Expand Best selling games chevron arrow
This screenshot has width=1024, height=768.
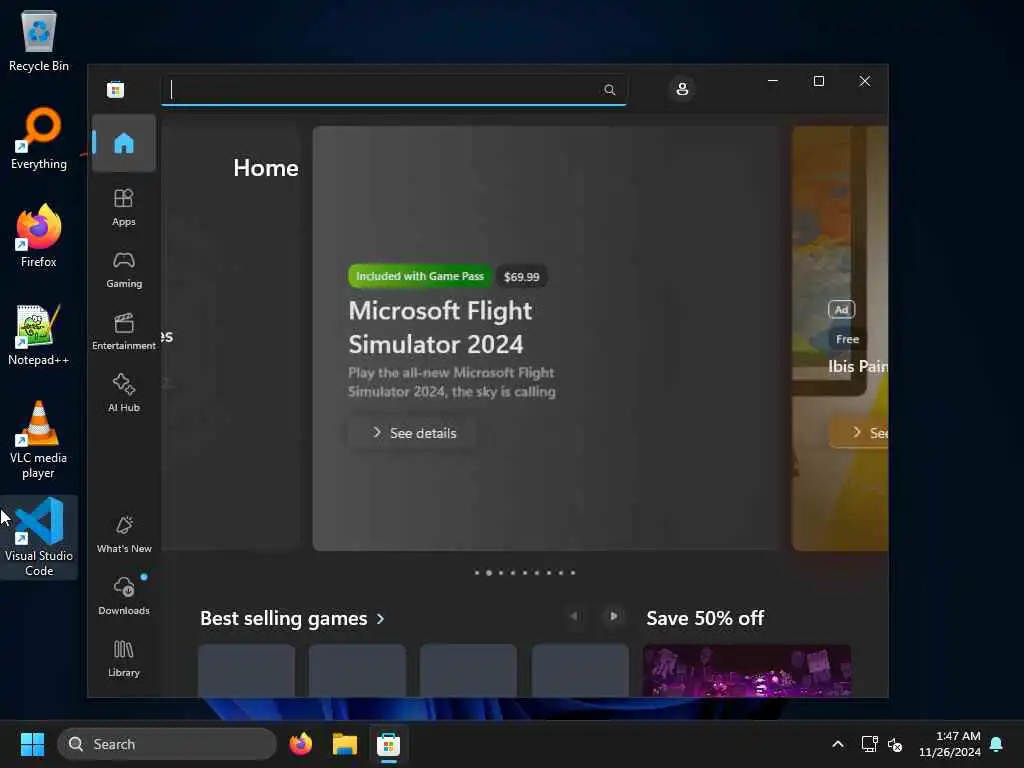[x=381, y=618]
